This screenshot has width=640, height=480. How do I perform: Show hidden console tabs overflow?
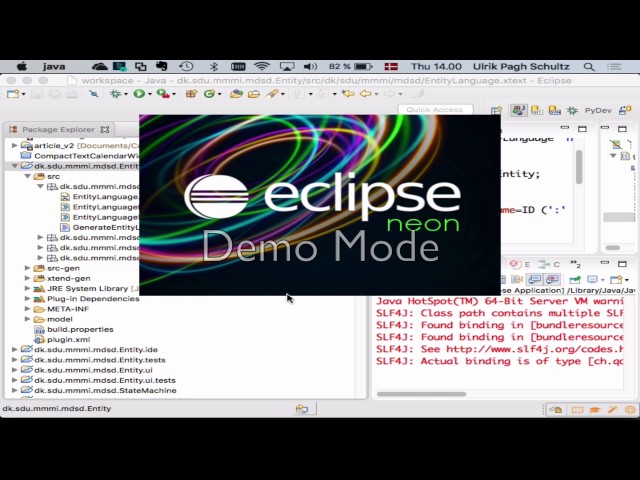[576, 264]
